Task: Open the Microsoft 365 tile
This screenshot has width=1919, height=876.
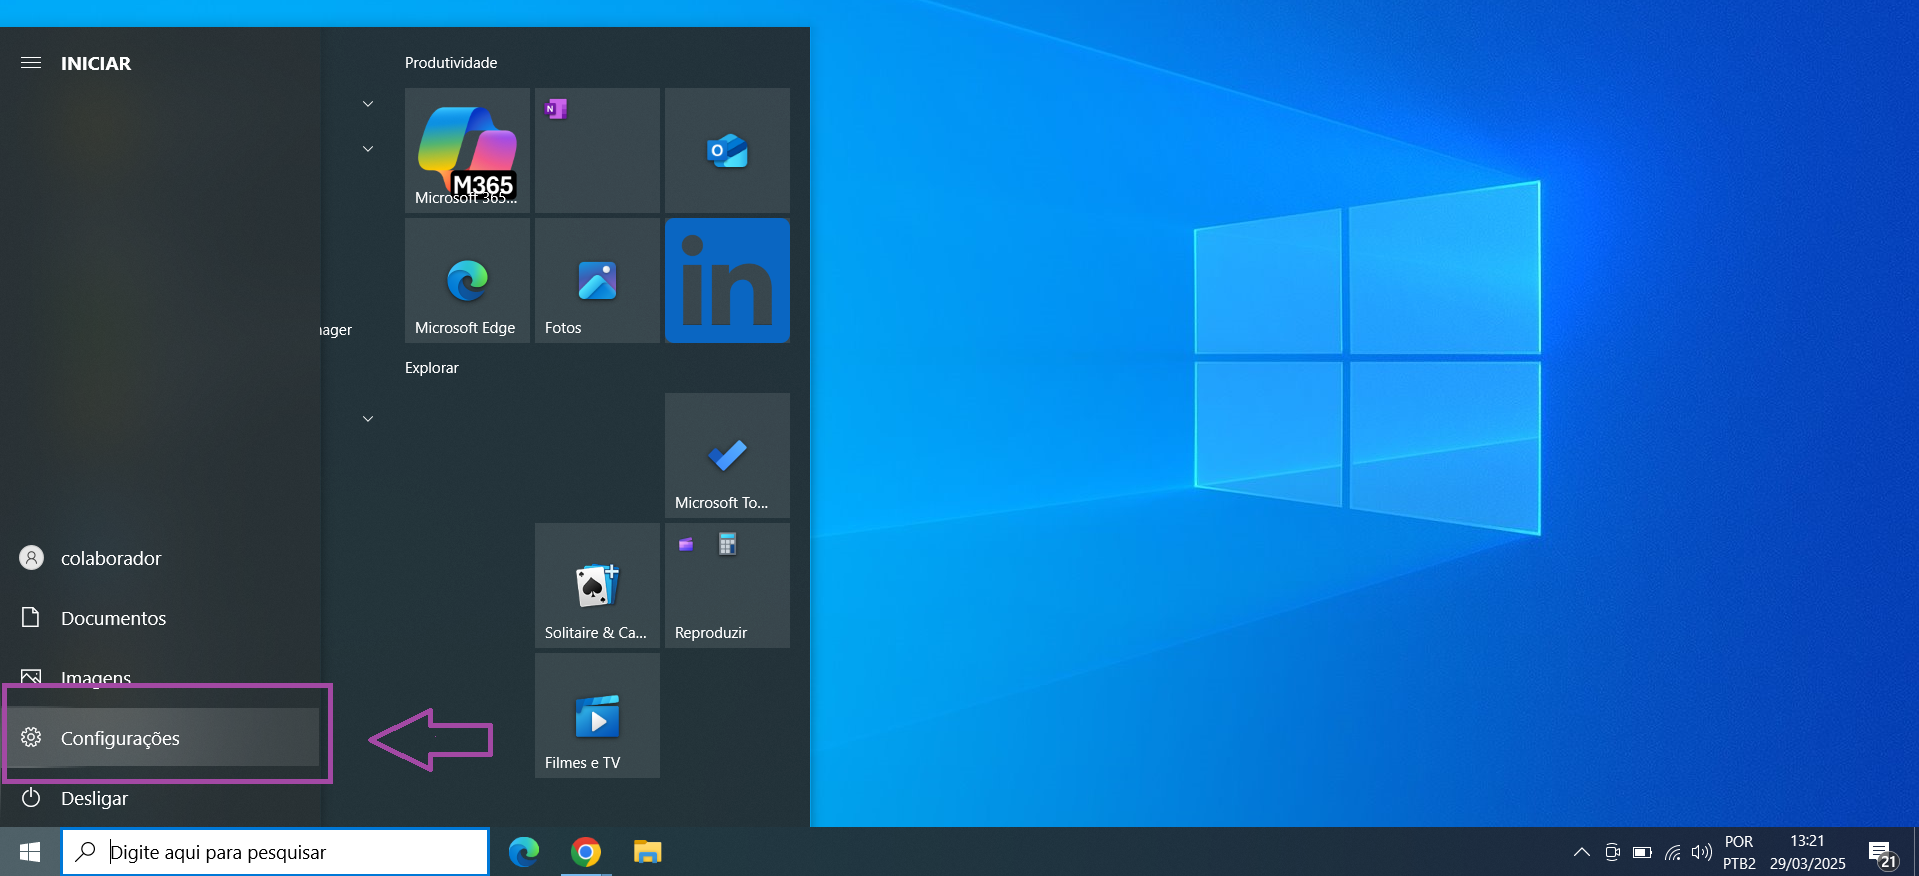Action: tap(467, 150)
